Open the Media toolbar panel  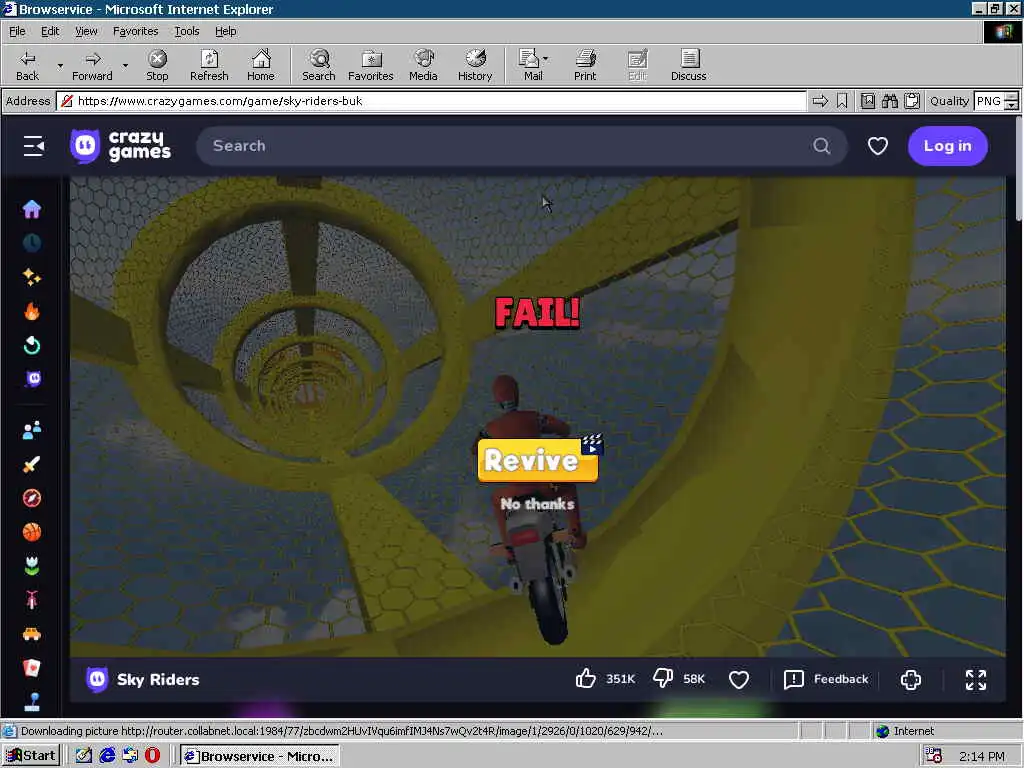(x=423, y=65)
